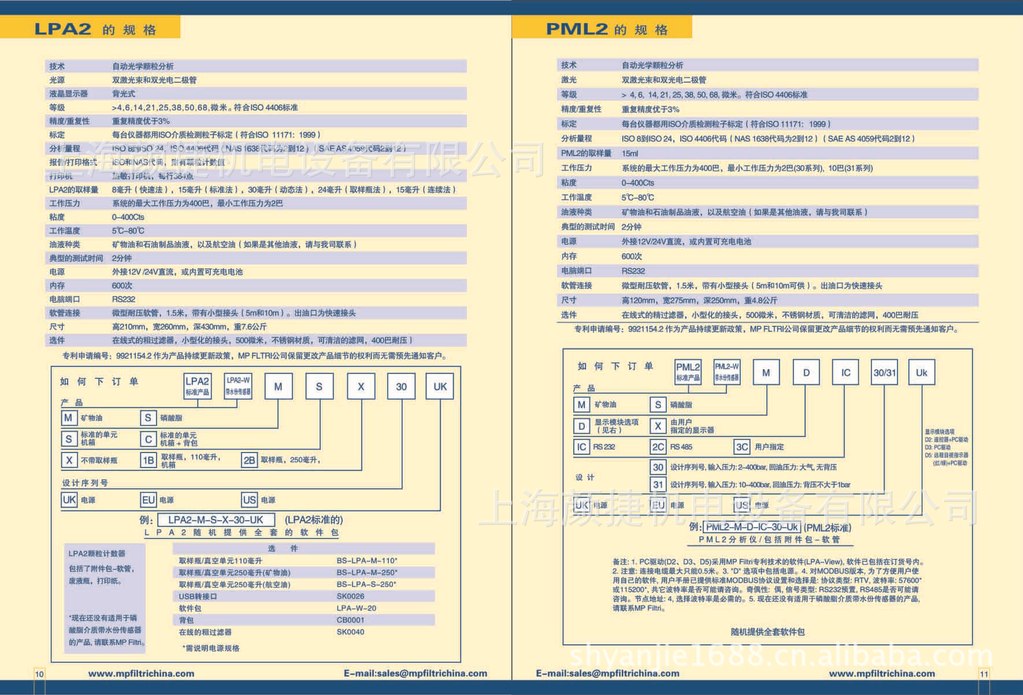
Task: Click the LPA2颗粒计数器 side note box
Action: pyautogui.click(x=104, y=600)
